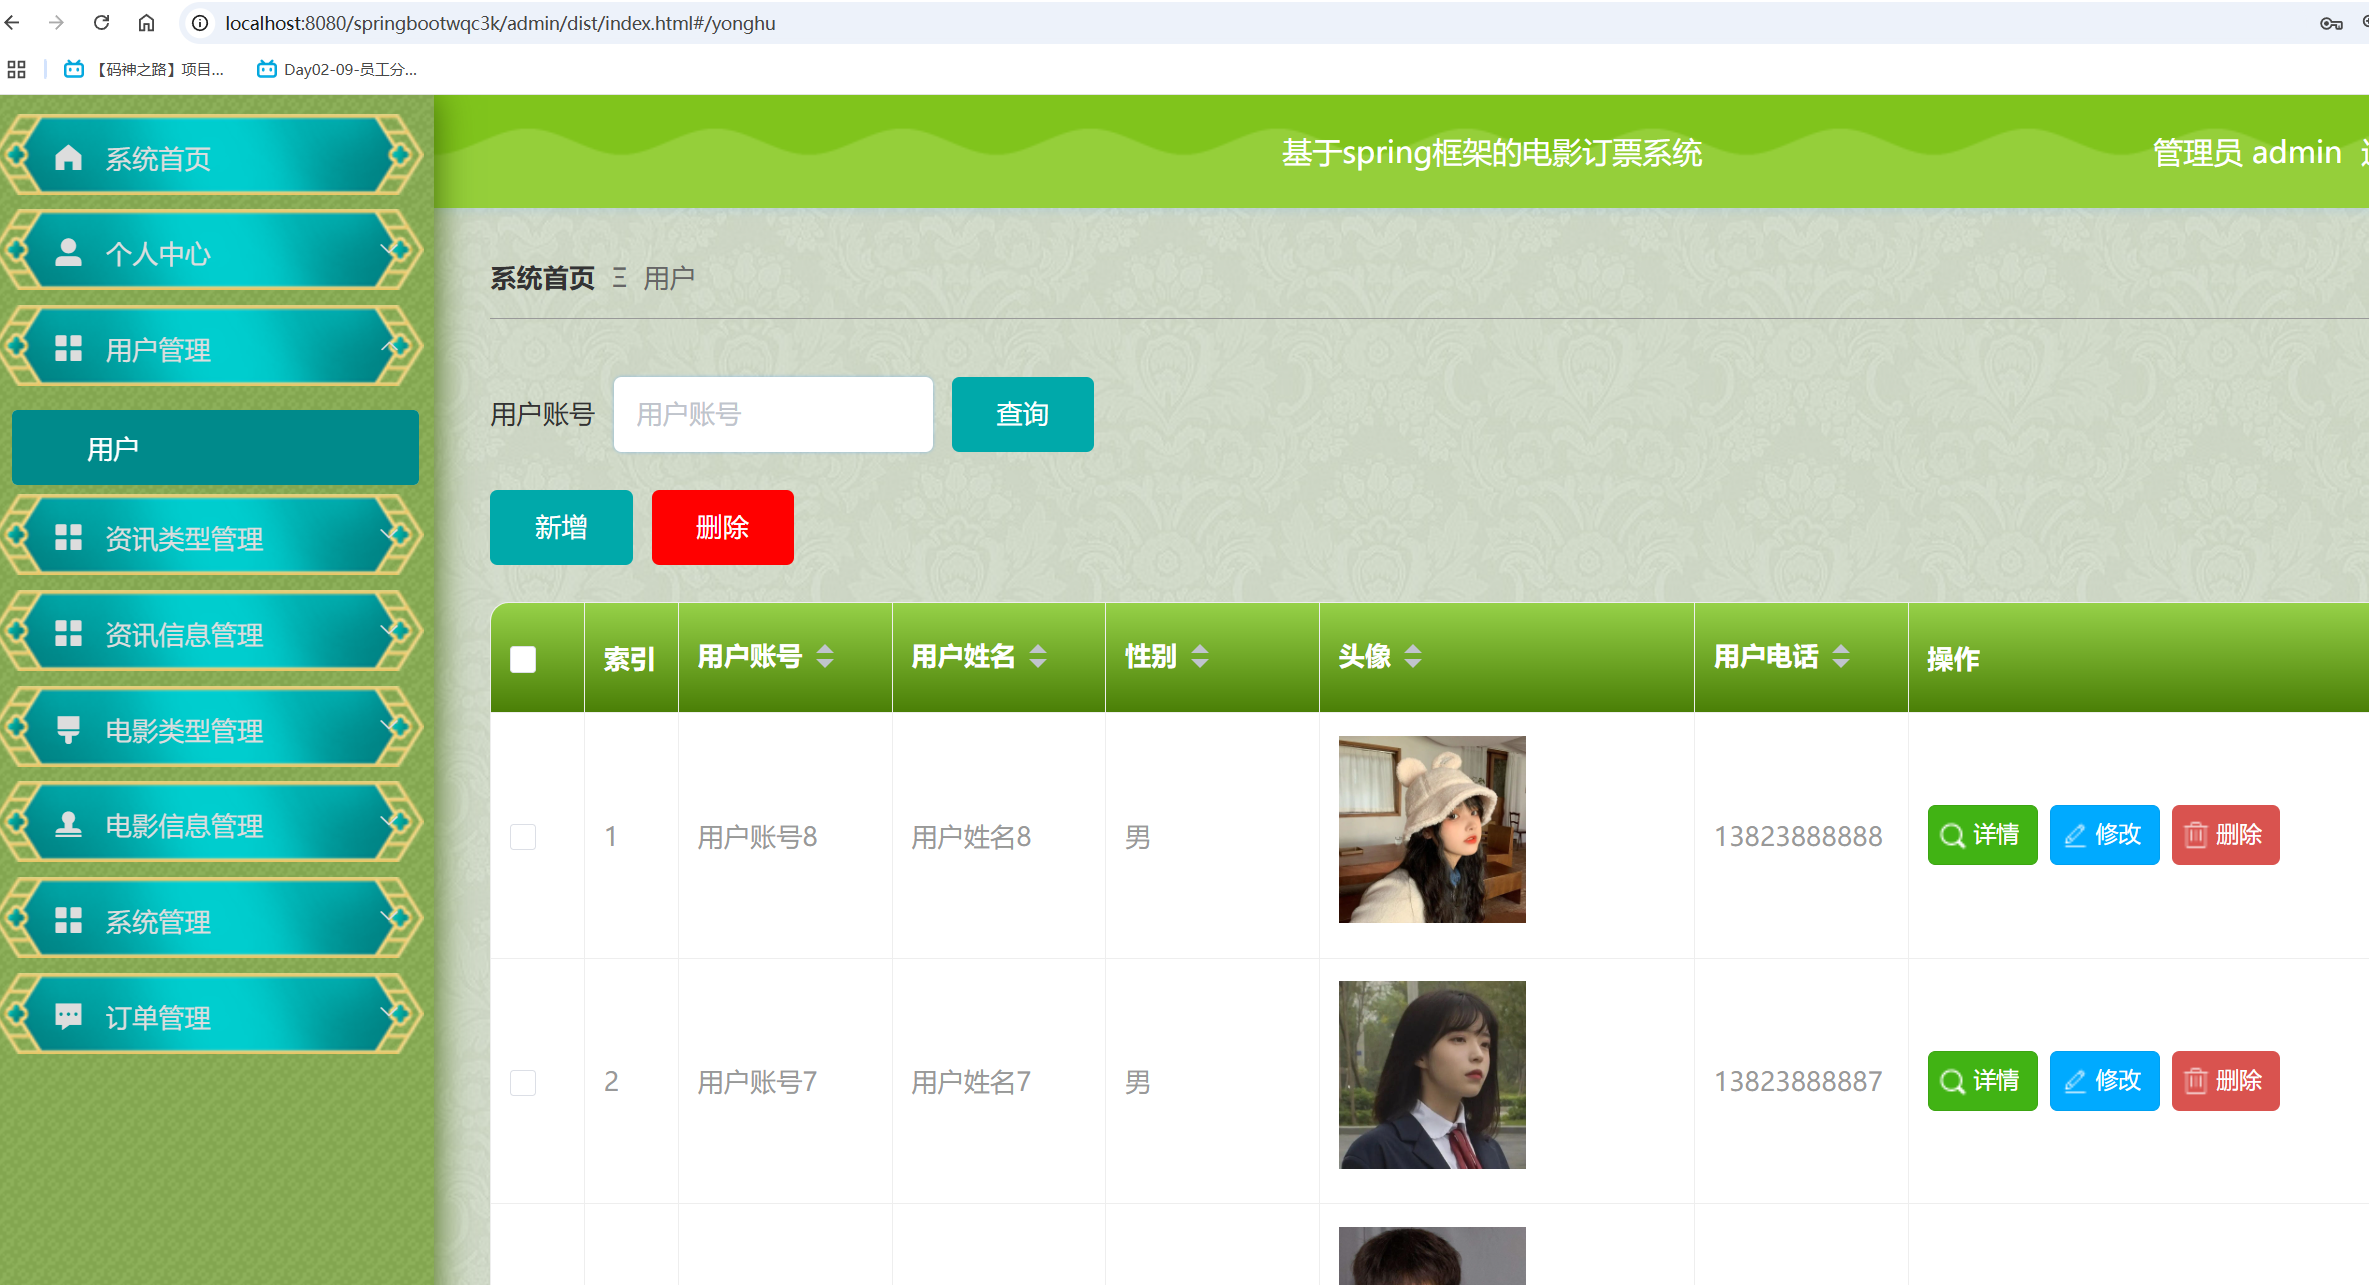Click the chat icon beside 订单管理
This screenshot has height=1285, width=2369.
pyautogui.click(x=68, y=1016)
